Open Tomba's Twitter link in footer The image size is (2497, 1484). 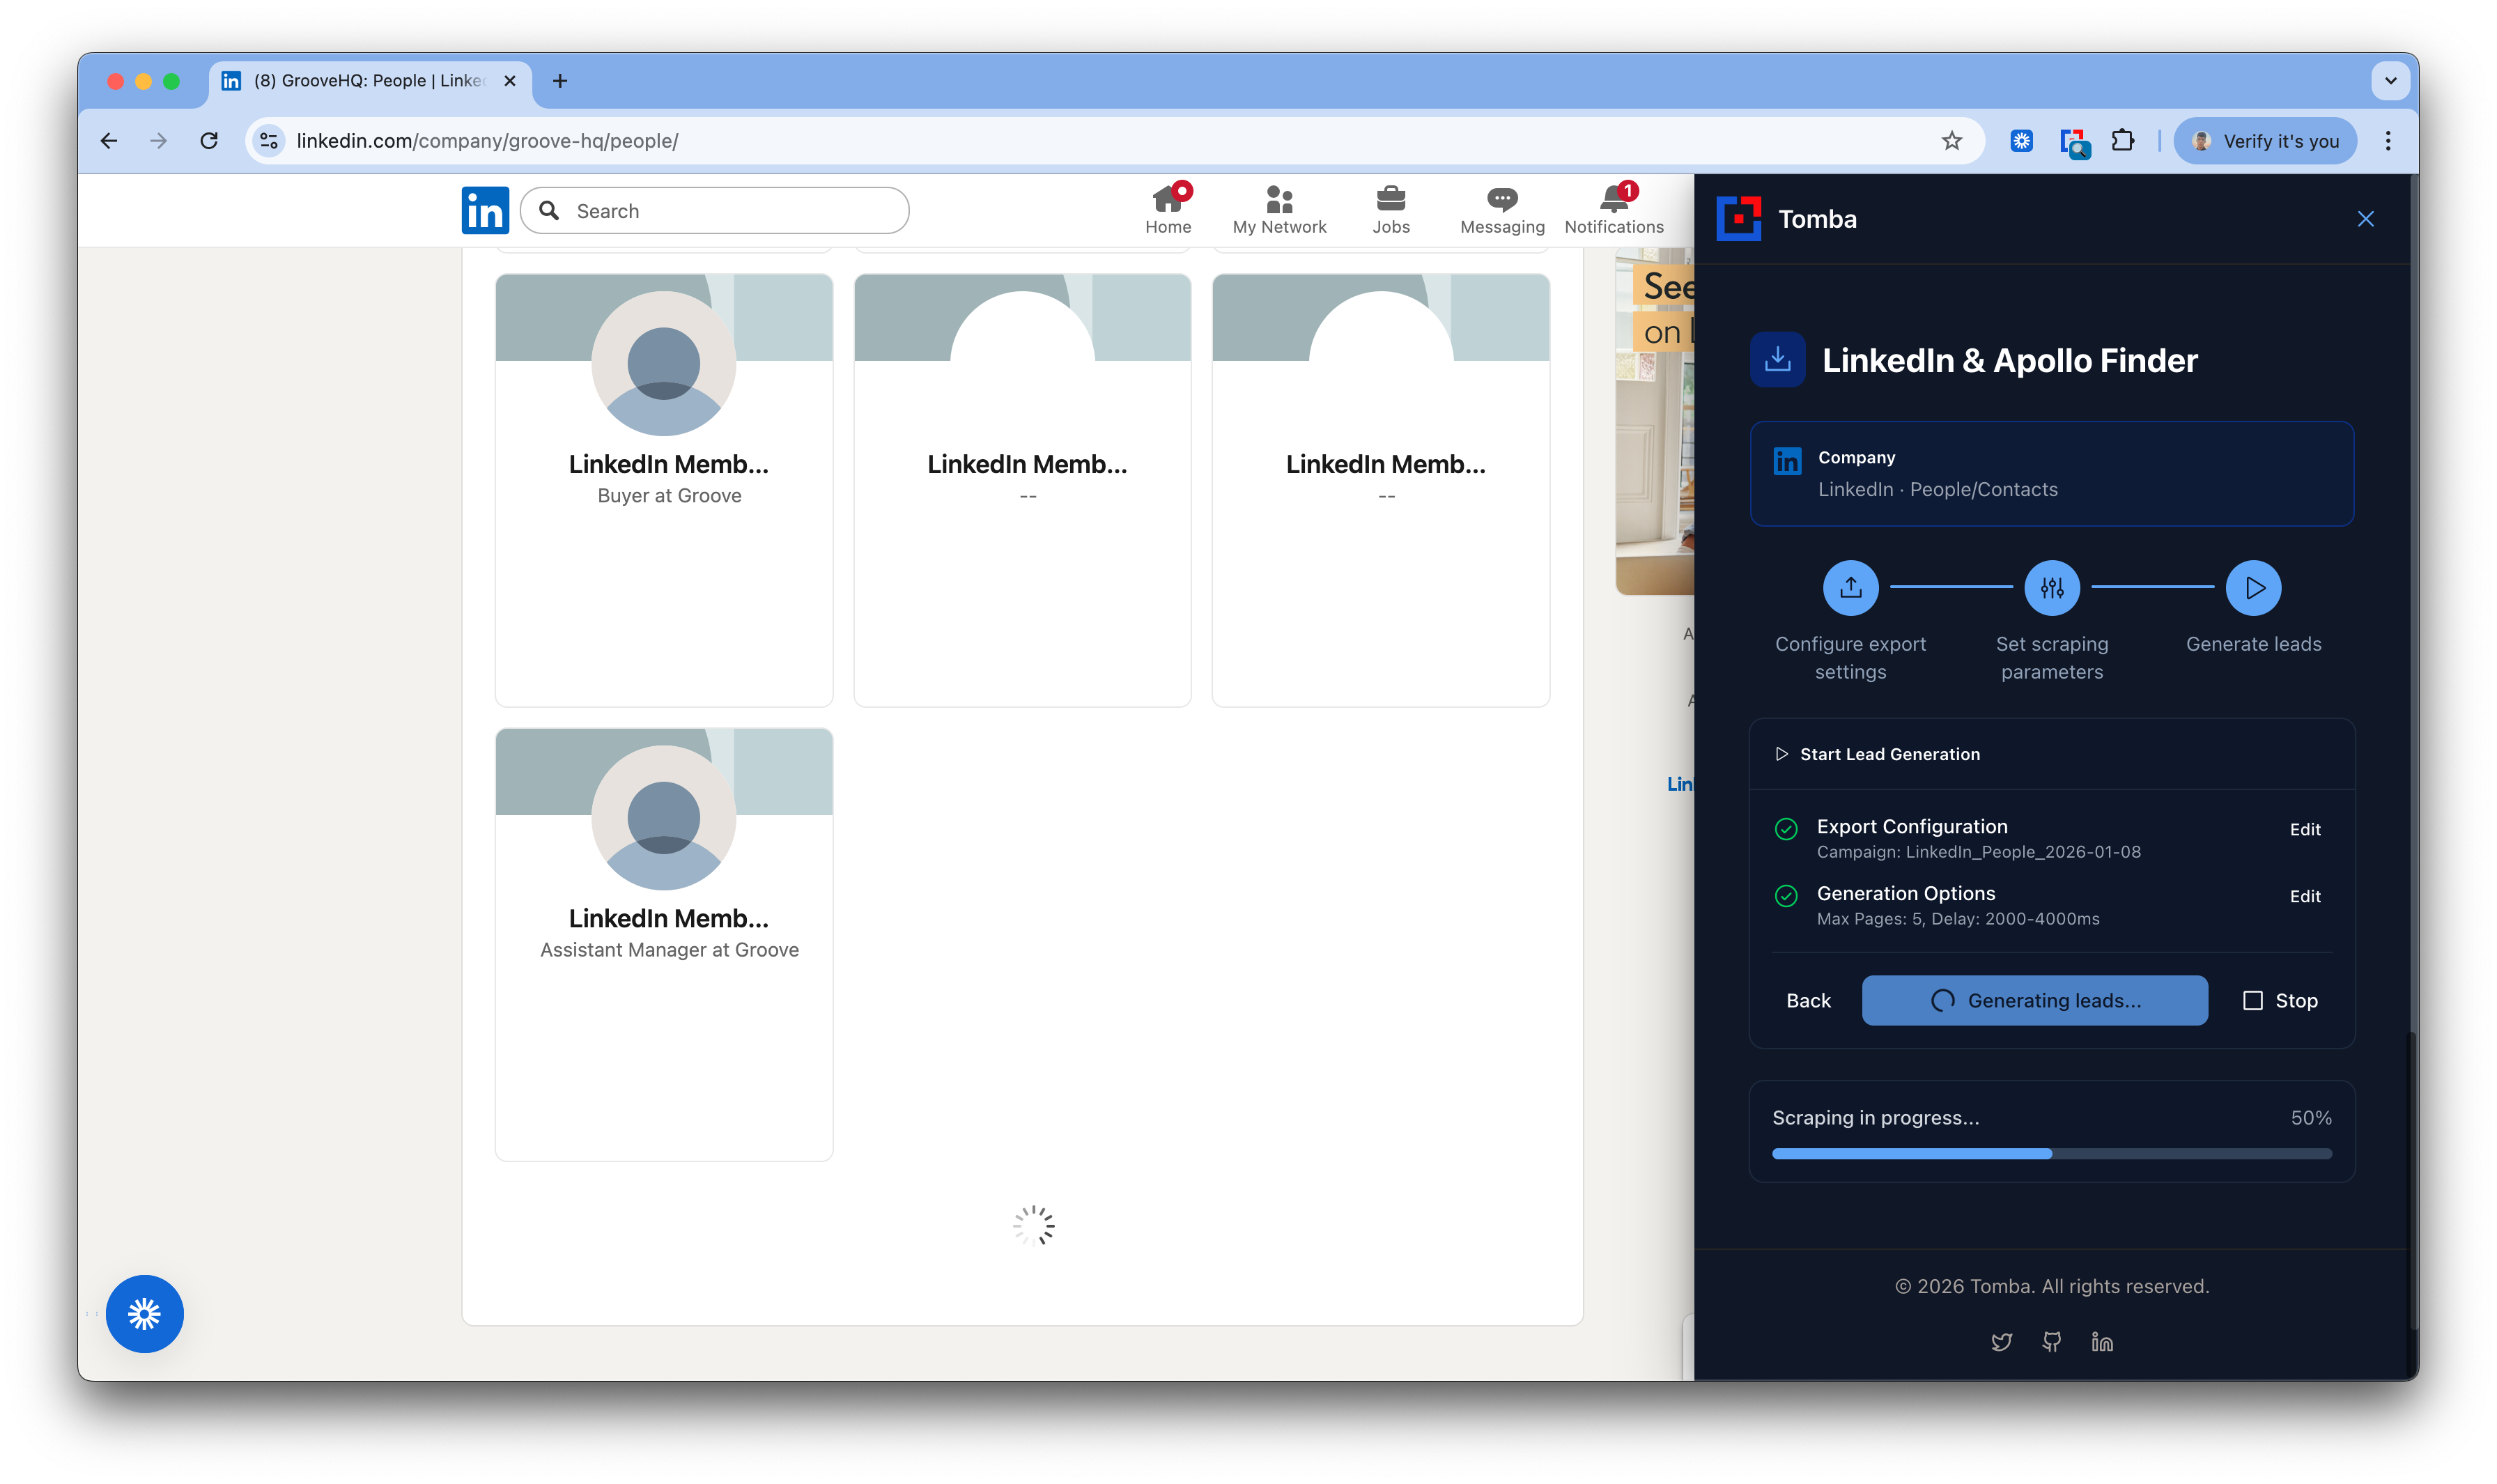tap(2001, 1342)
